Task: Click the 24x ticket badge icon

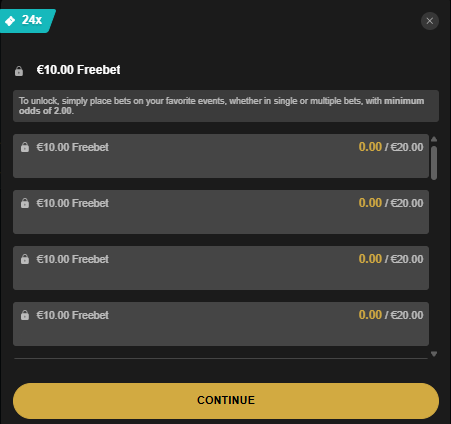Action: (x=10, y=21)
